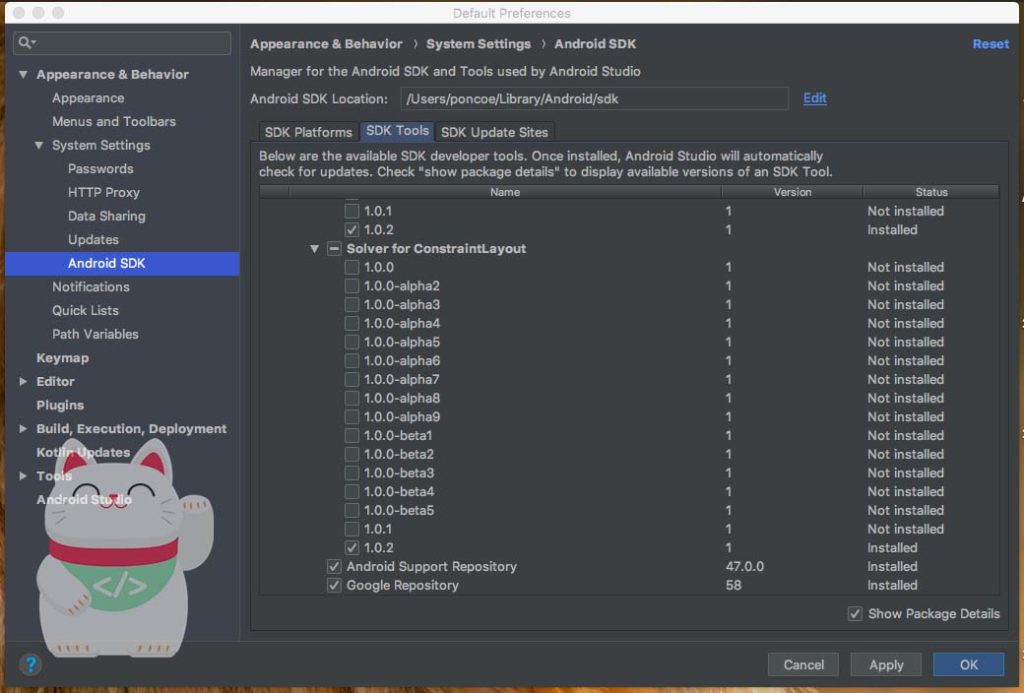1024x693 pixels.
Task: Open Quick Lists settings
Action: (x=86, y=310)
